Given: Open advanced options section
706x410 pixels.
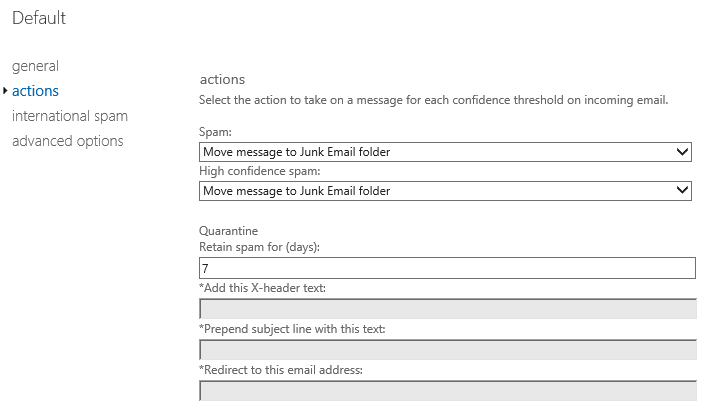Looking at the screenshot, I should [x=67, y=141].
